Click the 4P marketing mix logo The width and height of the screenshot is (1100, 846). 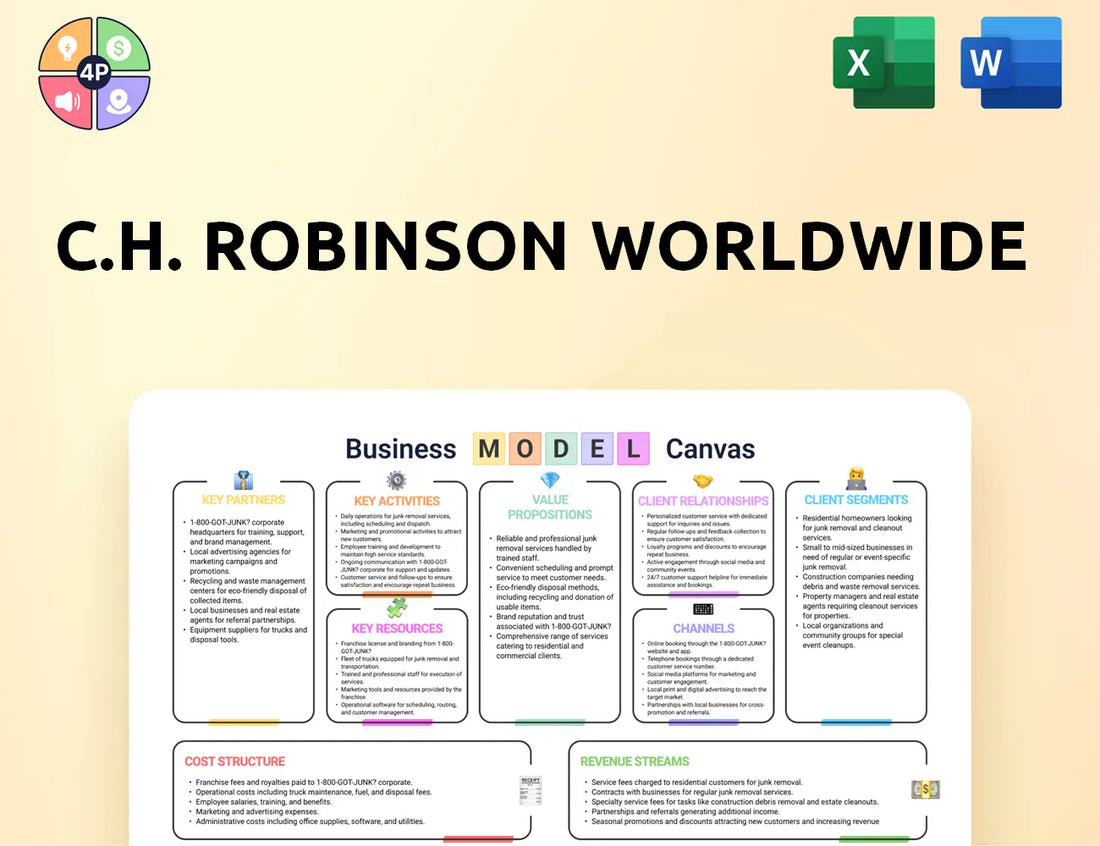(x=94, y=73)
